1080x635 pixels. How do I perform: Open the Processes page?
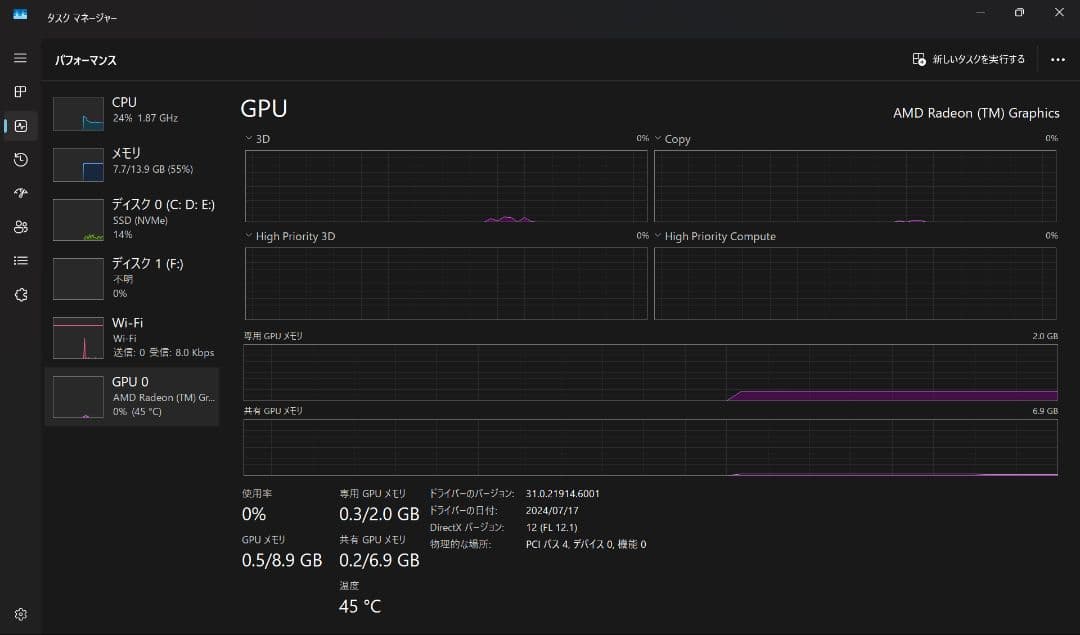[x=20, y=91]
